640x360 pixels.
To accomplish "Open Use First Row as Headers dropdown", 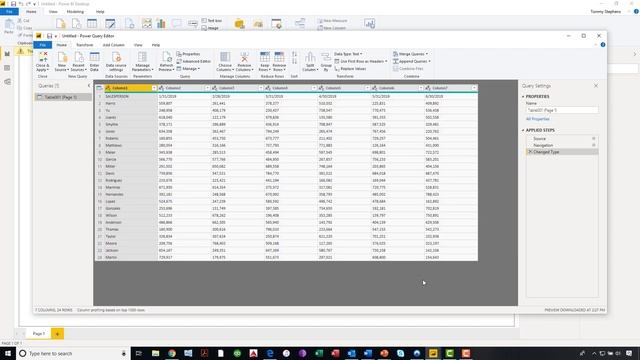I will [361, 61].
